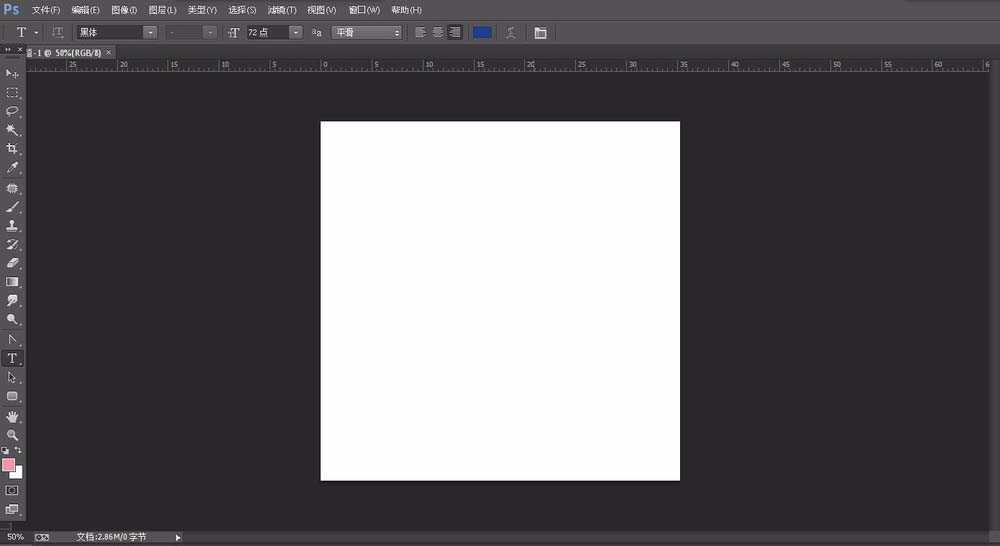This screenshot has width=1000, height=546.
Task: Select the Eraser tool
Action: pos(12,263)
